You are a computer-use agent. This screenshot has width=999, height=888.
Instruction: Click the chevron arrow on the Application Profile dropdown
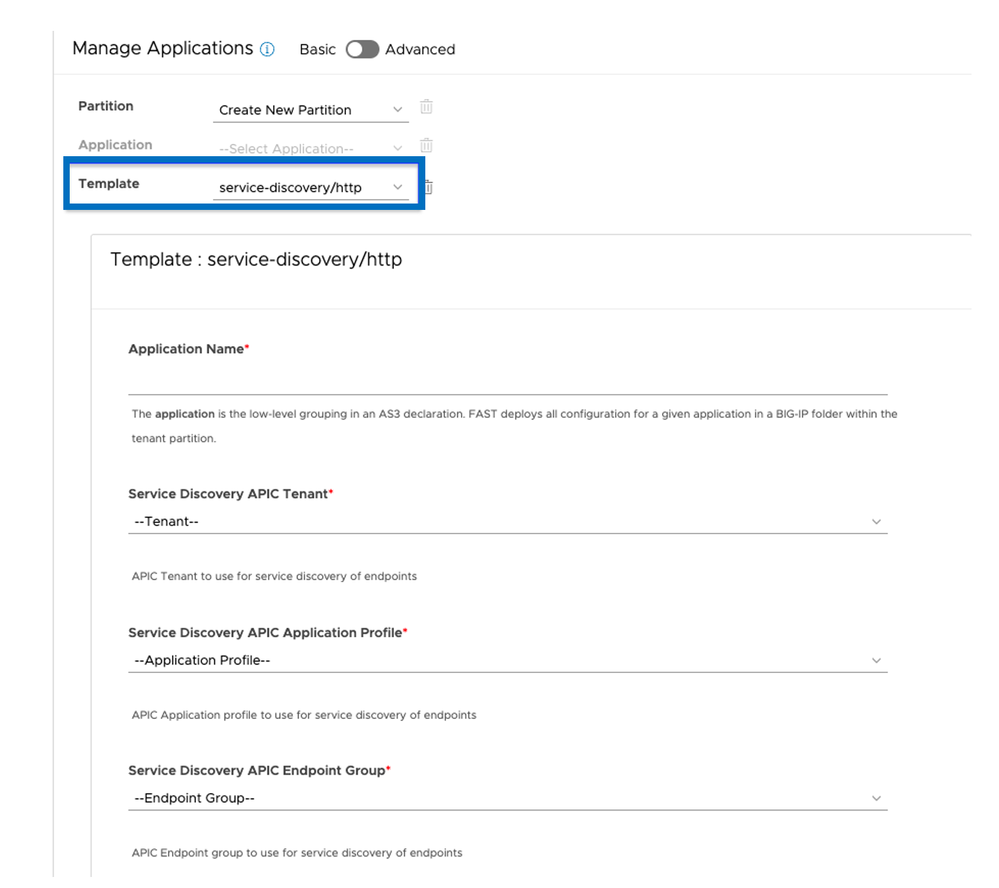[x=876, y=660]
